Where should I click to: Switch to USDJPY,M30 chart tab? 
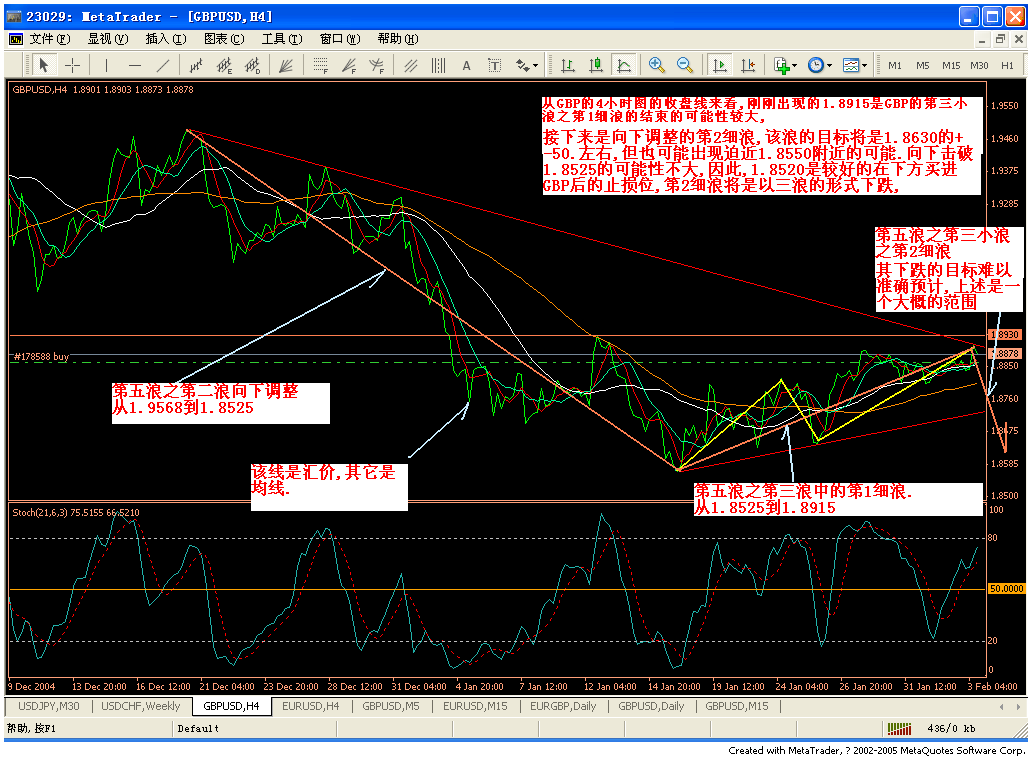(x=49, y=706)
